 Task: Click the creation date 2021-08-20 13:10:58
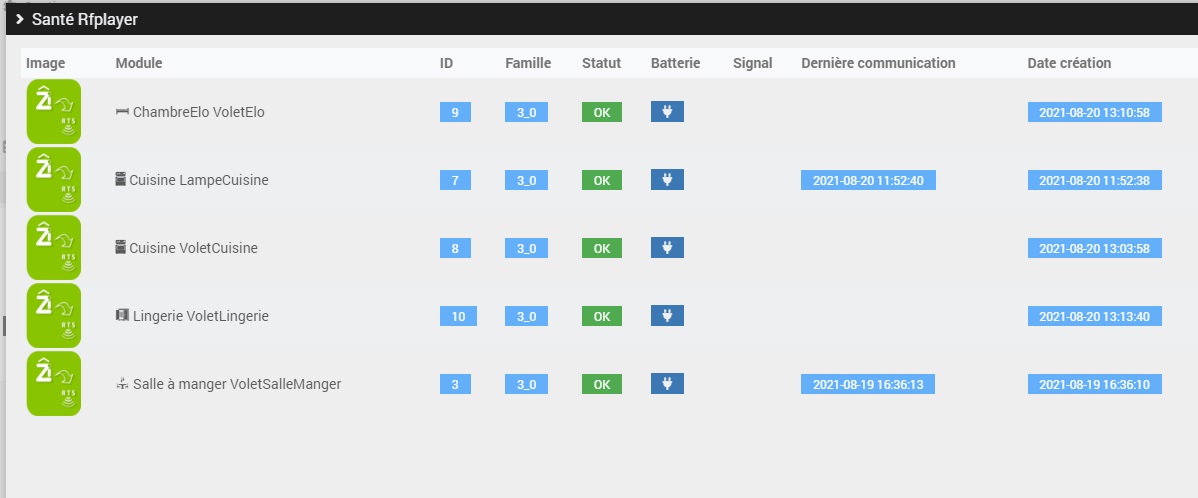coord(1094,112)
